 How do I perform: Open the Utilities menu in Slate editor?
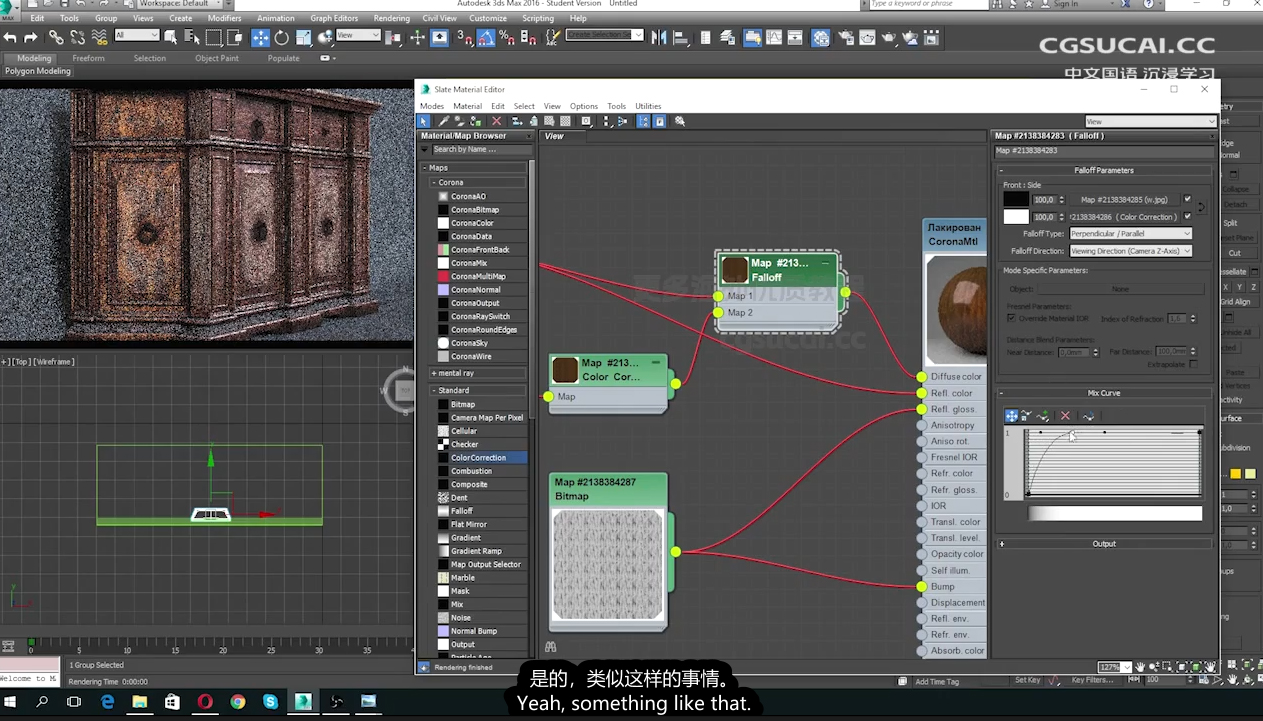[648, 106]
